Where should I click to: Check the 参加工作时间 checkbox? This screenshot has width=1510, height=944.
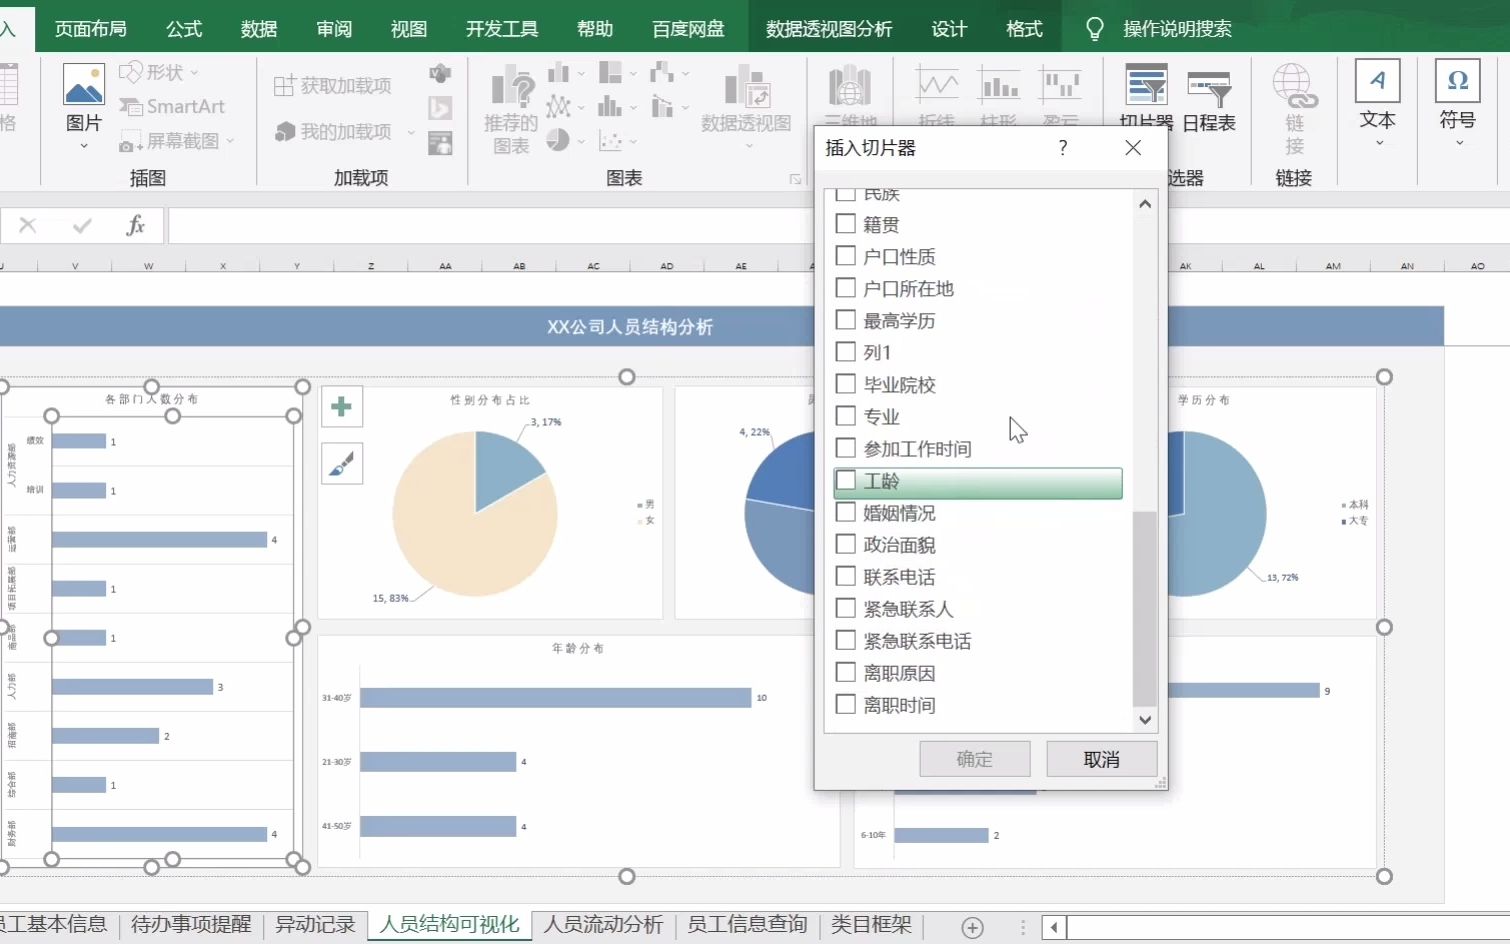(845, 448)
